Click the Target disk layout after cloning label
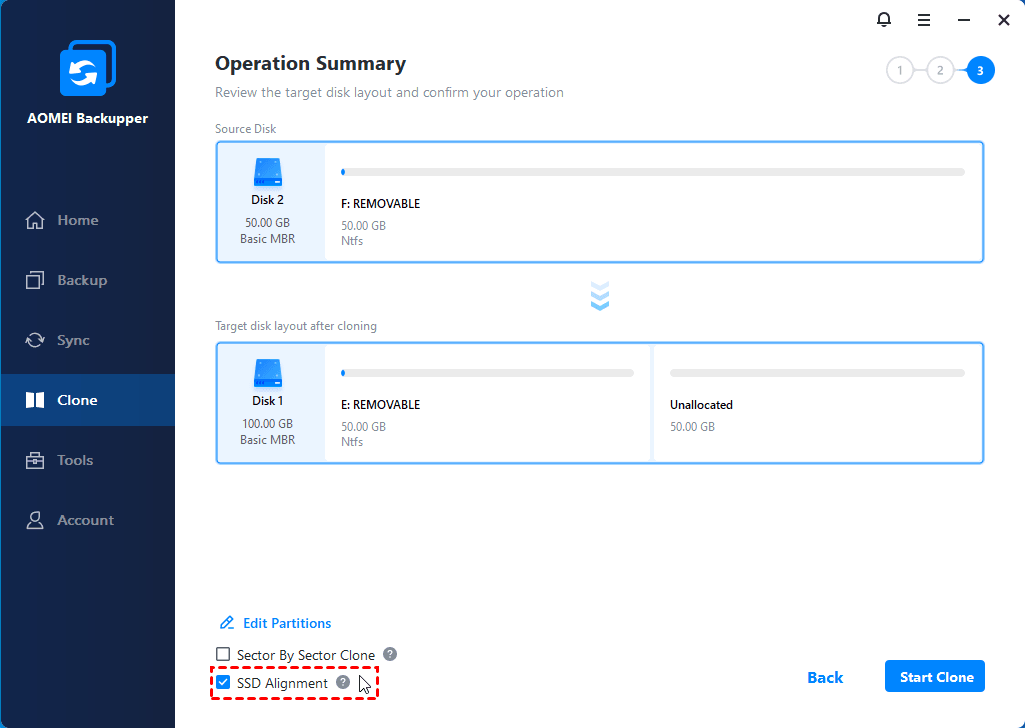The width and height of the screenshot is (1025, 728). click(x=296, y=325)
